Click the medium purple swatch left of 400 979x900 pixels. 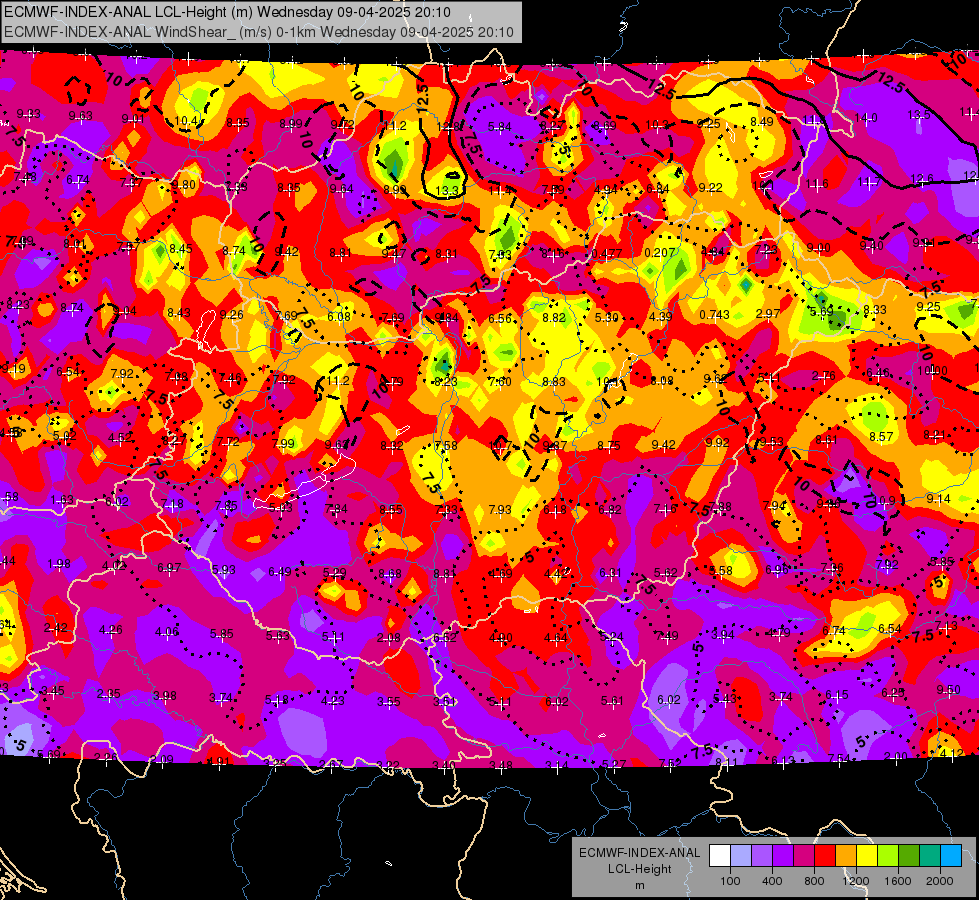coord(762,856)
